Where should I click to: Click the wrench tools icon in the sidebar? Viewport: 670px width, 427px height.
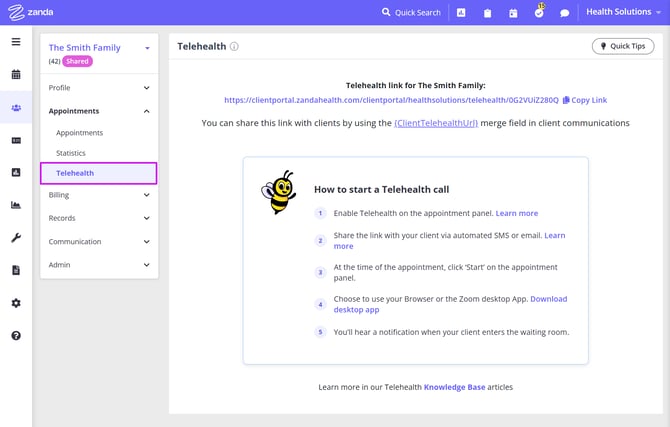click(16, 238)
